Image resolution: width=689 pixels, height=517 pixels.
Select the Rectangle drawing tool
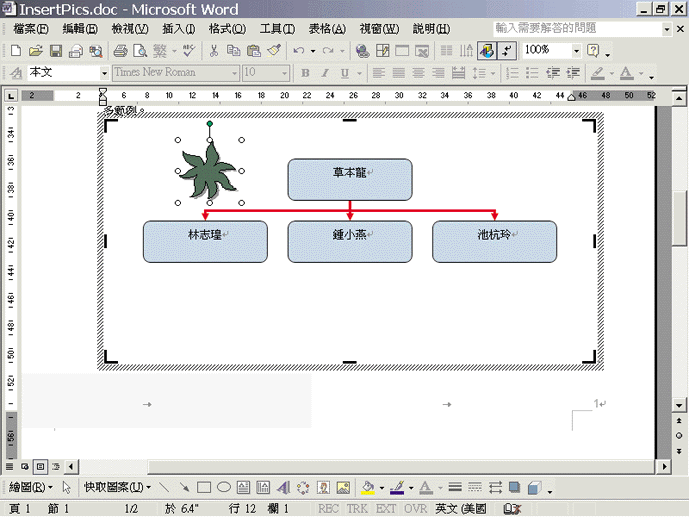pos(204,487)
